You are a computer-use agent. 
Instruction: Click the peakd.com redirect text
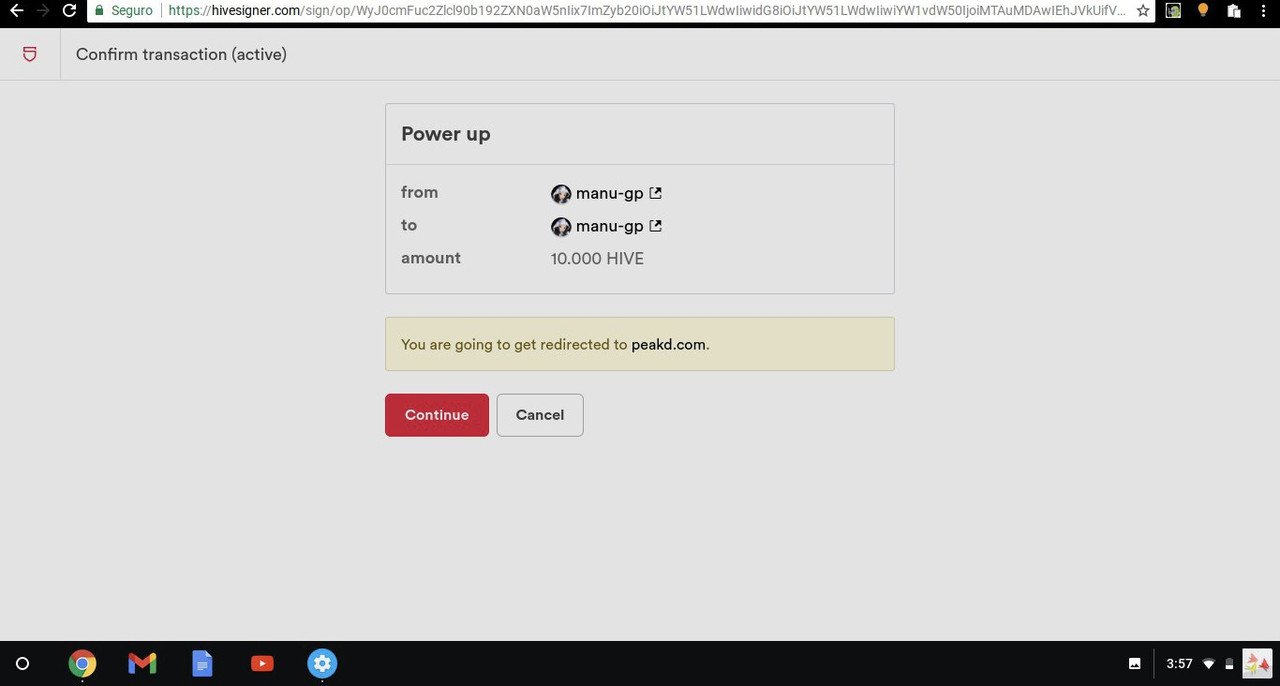[668, 344]
